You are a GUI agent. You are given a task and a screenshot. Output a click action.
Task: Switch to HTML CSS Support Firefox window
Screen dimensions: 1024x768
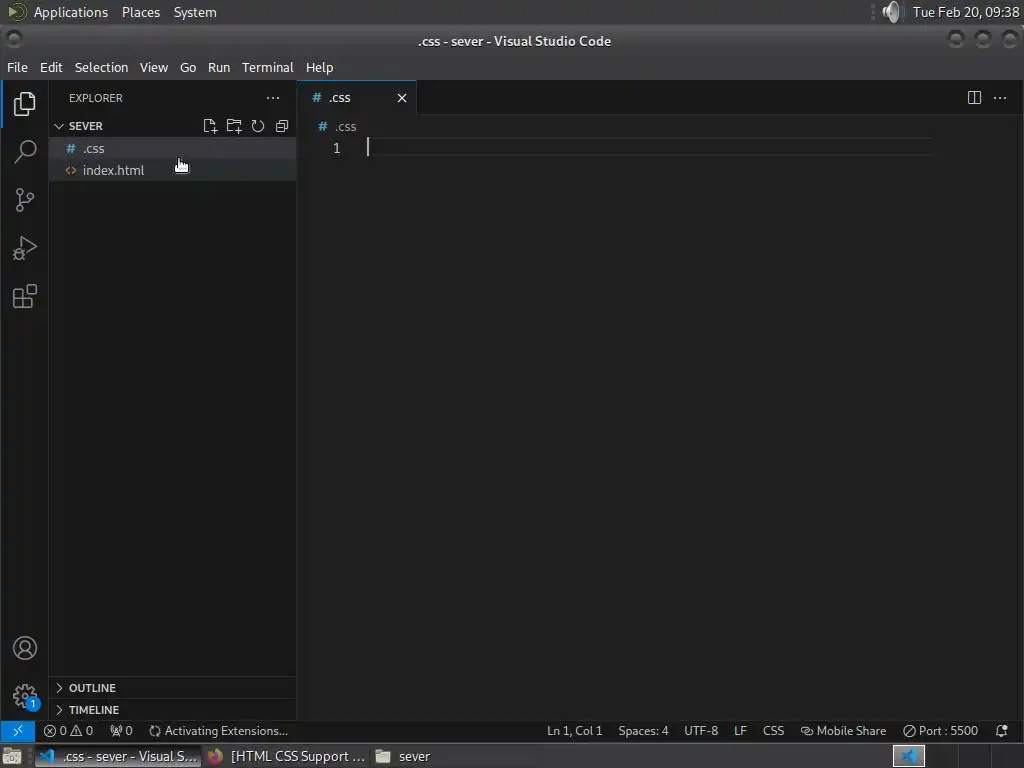click(x=287, y=756)
